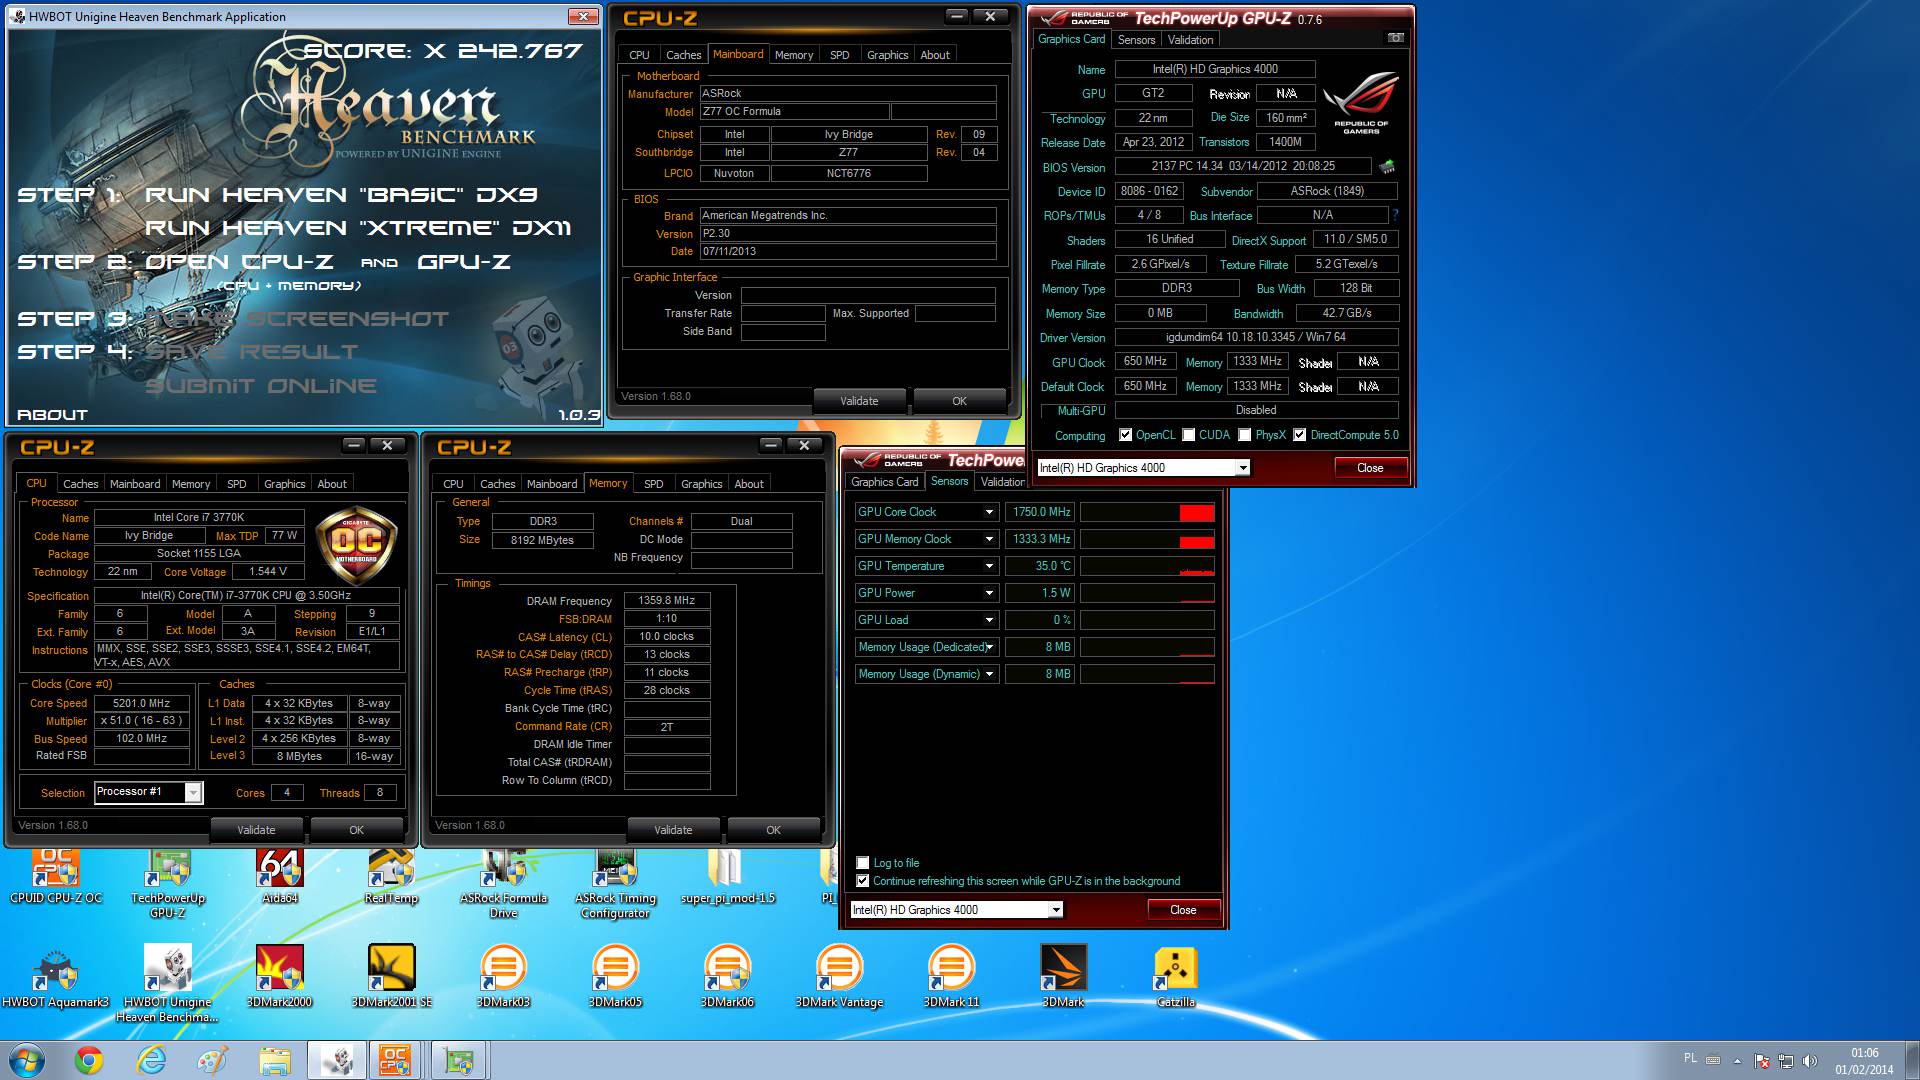The image size is (1920, 1080).
Task: Toggle PhysX checkbox in GPU-Z
Action: (x=1245, y=435)
